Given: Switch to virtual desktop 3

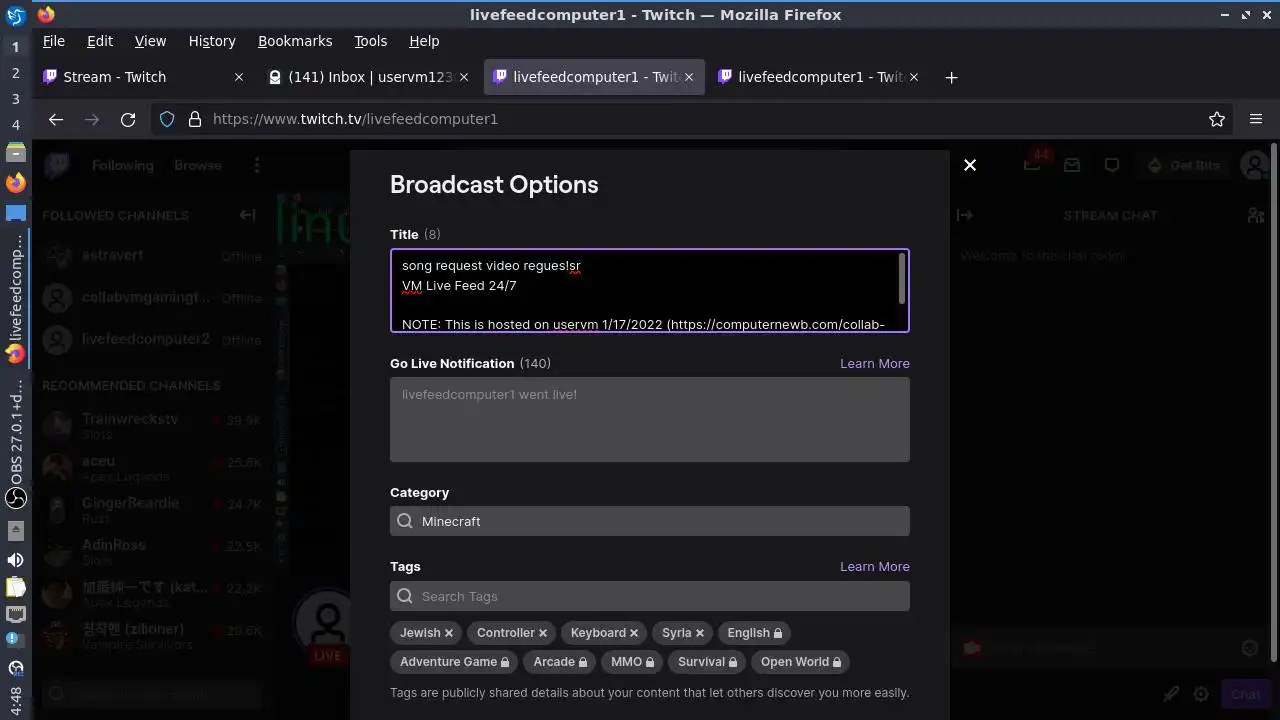Looking at the screenshot, I should (x=15, y=99).
